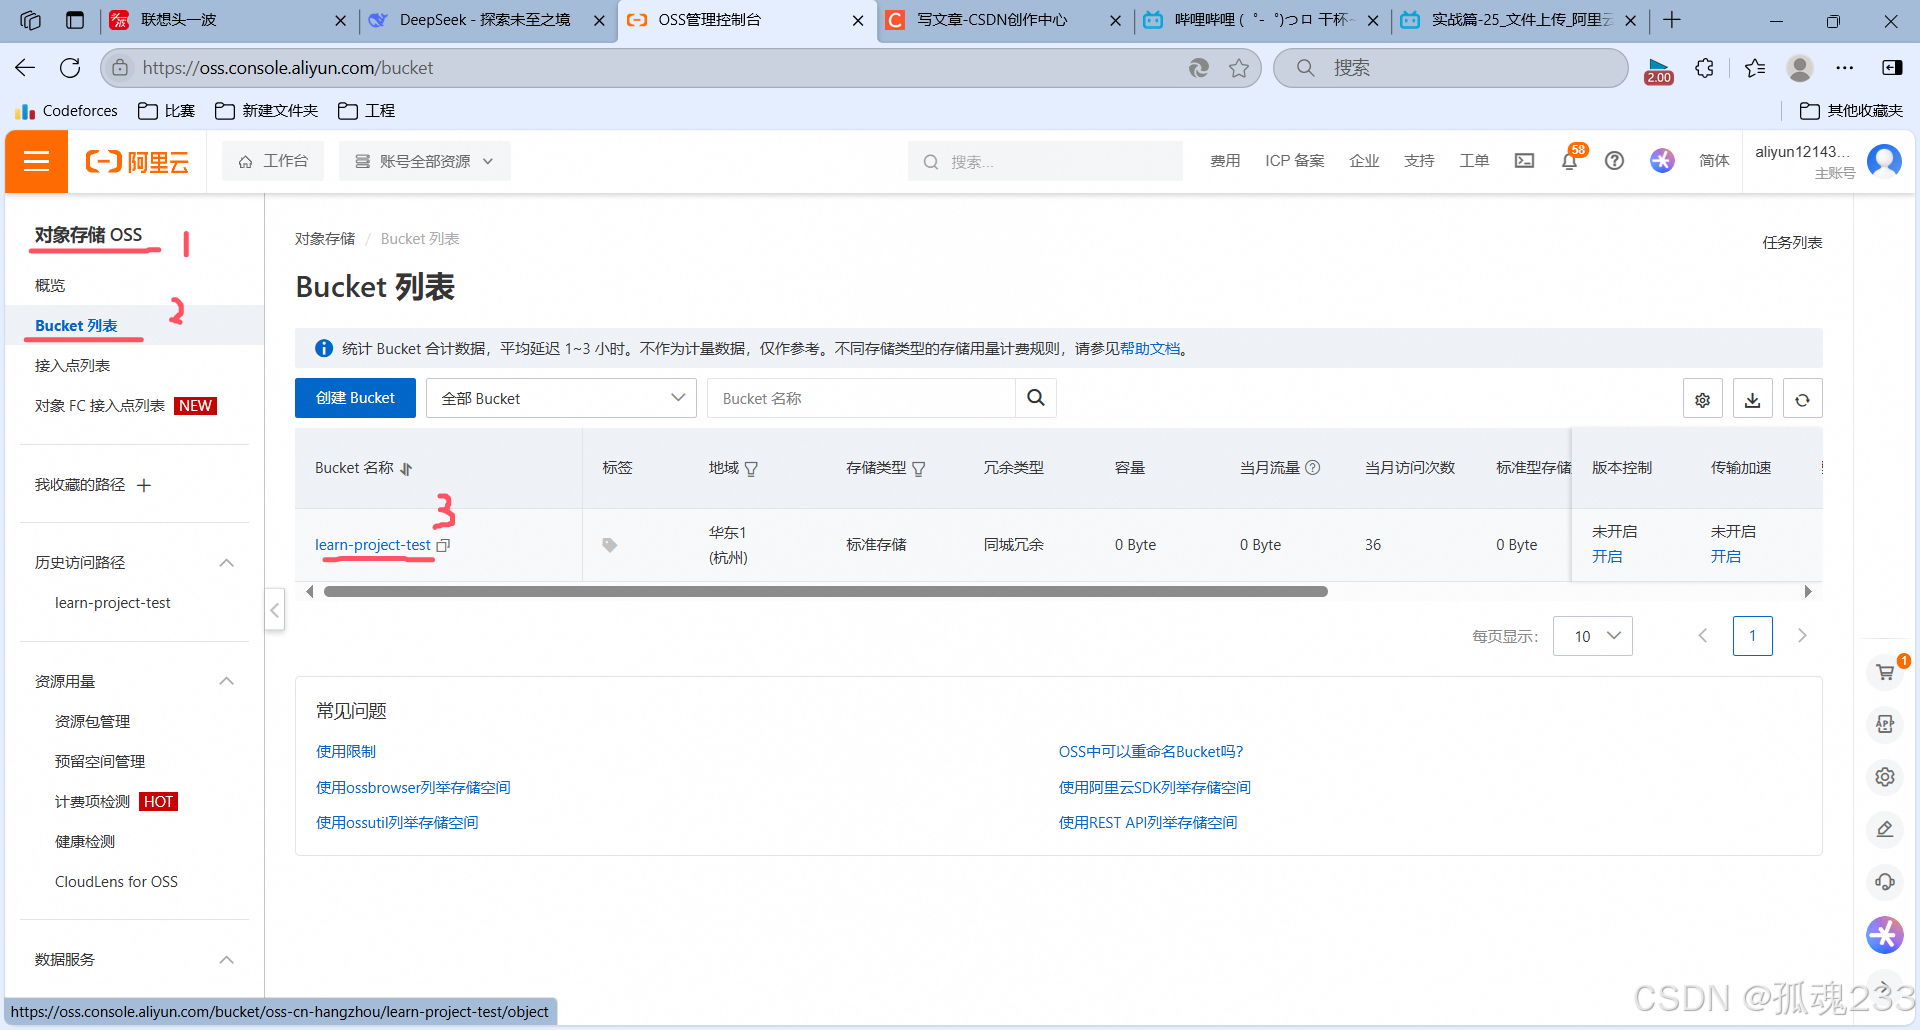Click the Bucket name search magnifier
The image size is (1920, 1030).
[x=1036, y=398]
